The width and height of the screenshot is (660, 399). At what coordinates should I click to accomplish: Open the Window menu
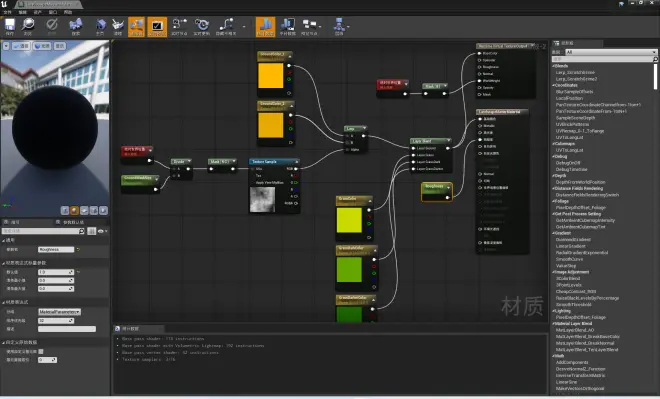(x=53, y=12)
